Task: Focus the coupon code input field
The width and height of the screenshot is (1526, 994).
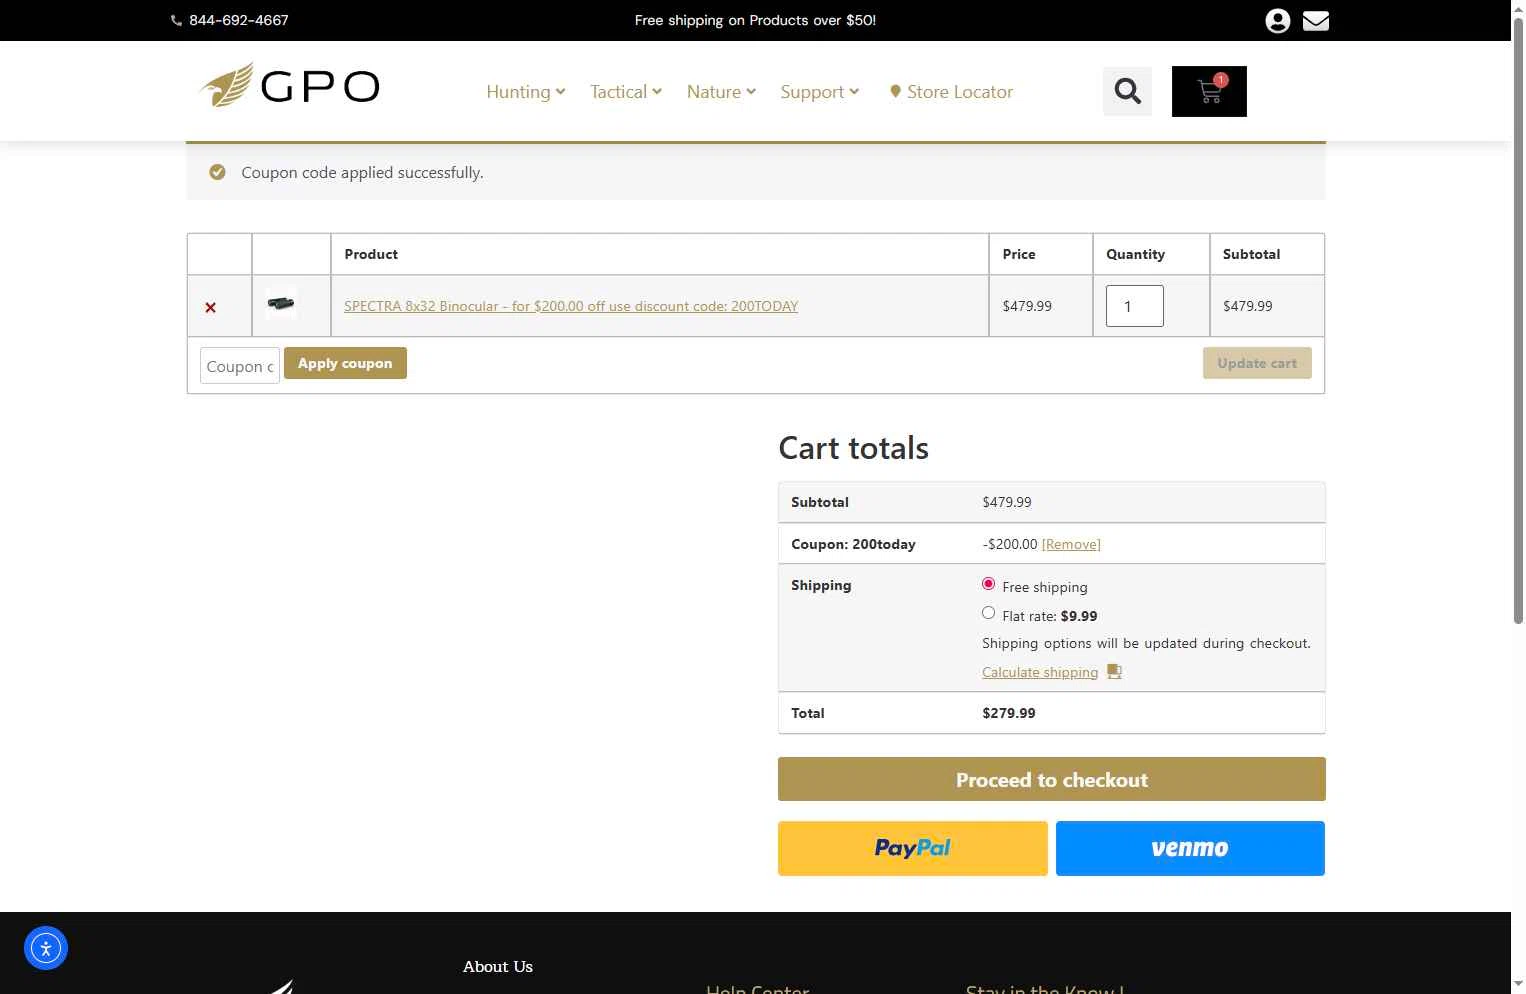Action: 240,366
